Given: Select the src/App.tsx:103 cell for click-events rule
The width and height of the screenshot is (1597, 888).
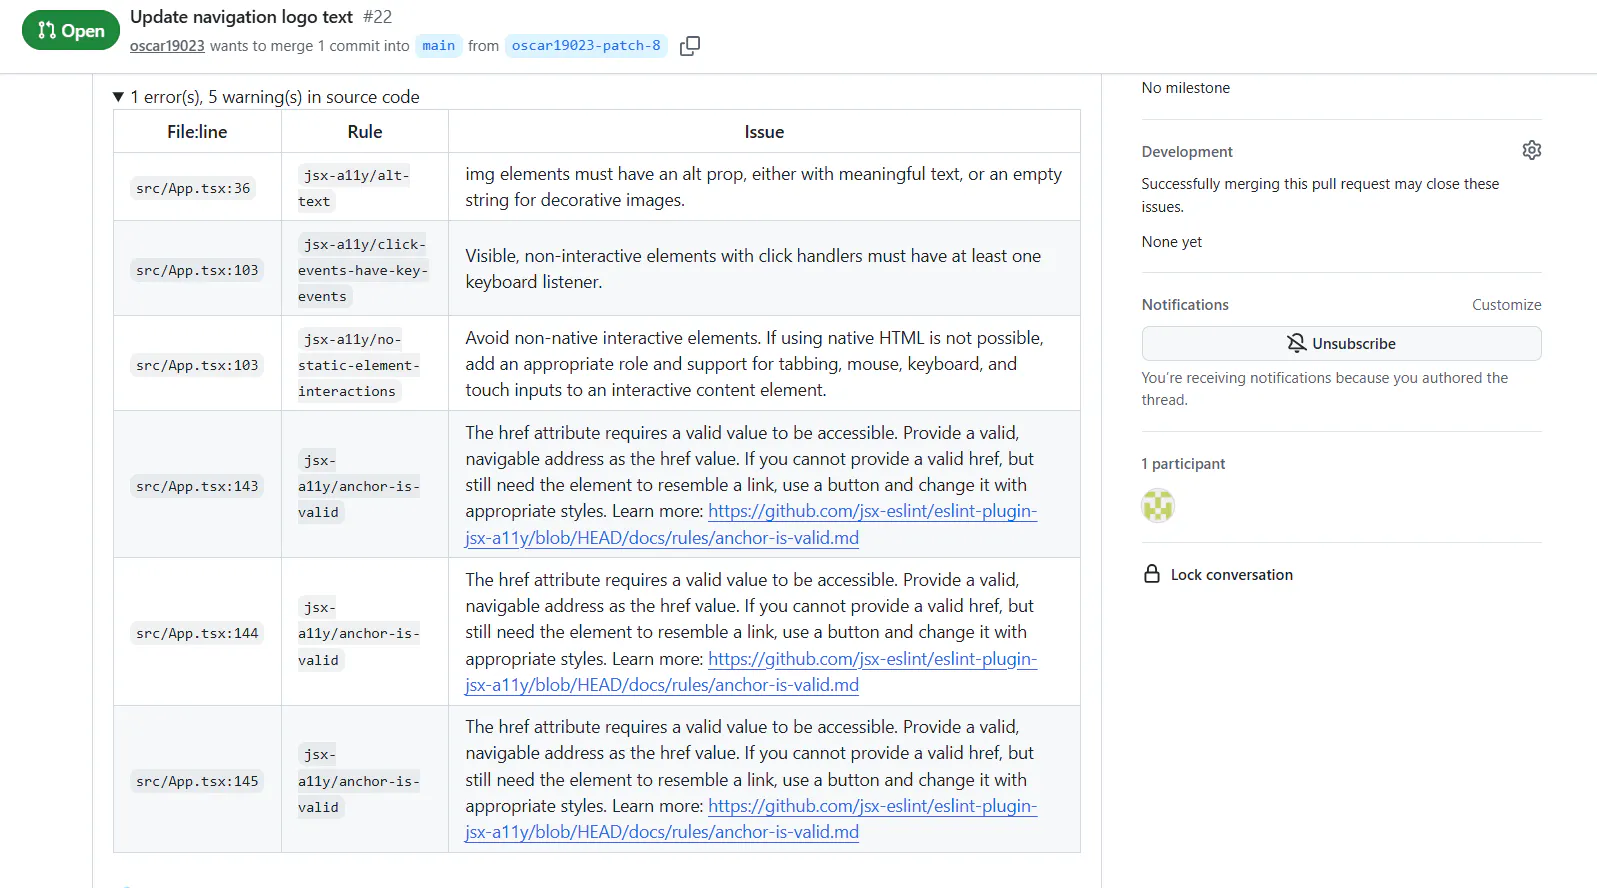Looking at the screenshot, I should [x=197, y=270].
